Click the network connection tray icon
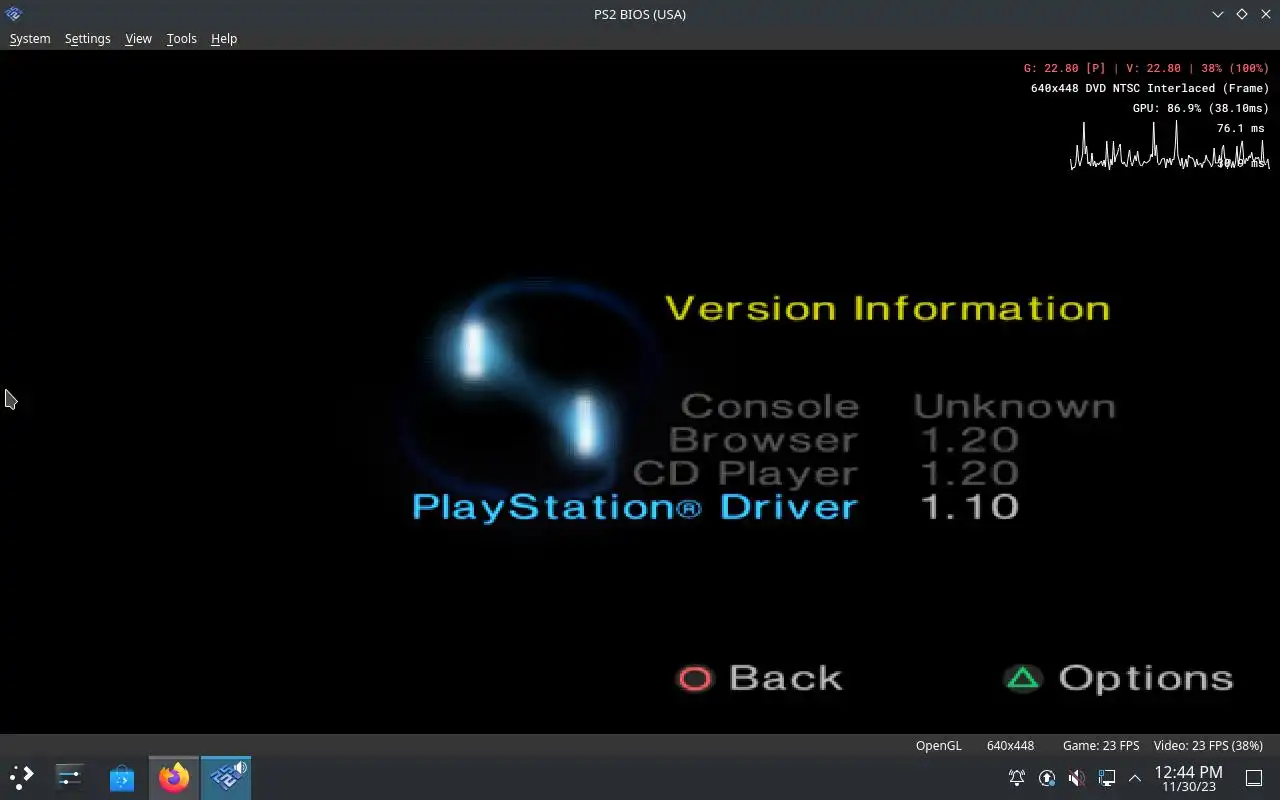 [x=1107, y=778]
